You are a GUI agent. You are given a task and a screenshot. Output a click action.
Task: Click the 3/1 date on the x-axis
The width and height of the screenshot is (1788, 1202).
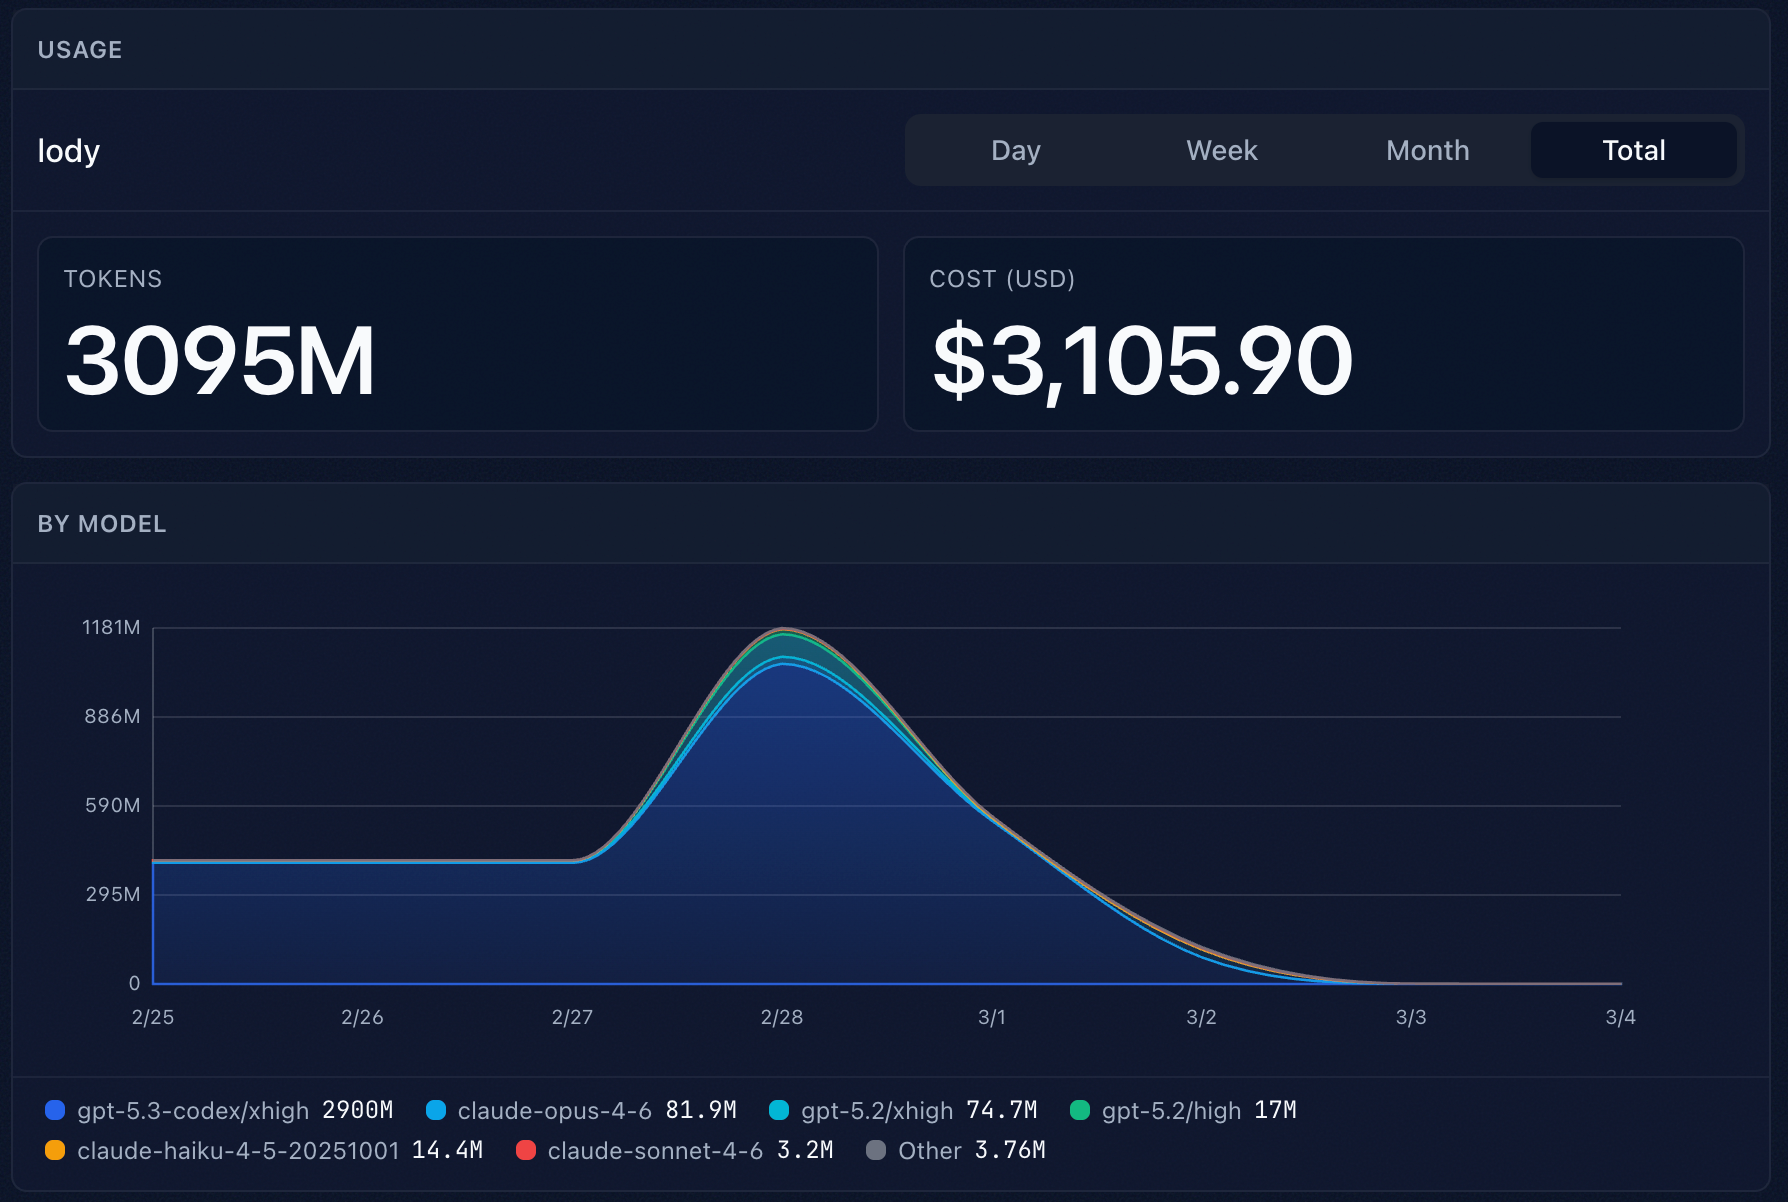tap(991, 1017)
